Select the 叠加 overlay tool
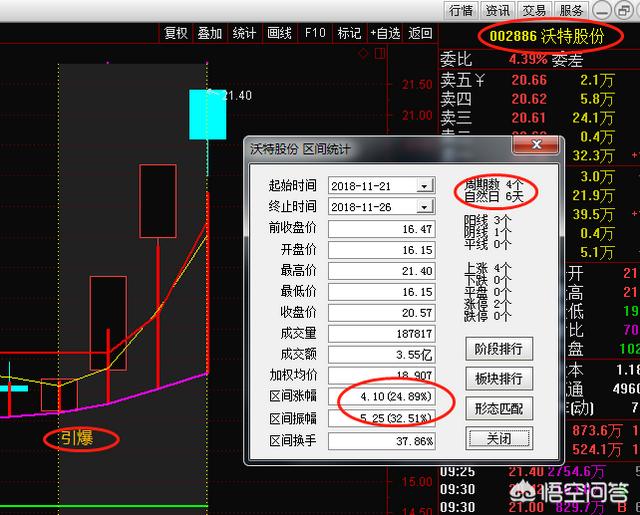Screen dimensions: 640x515 [x=210, y=33]
